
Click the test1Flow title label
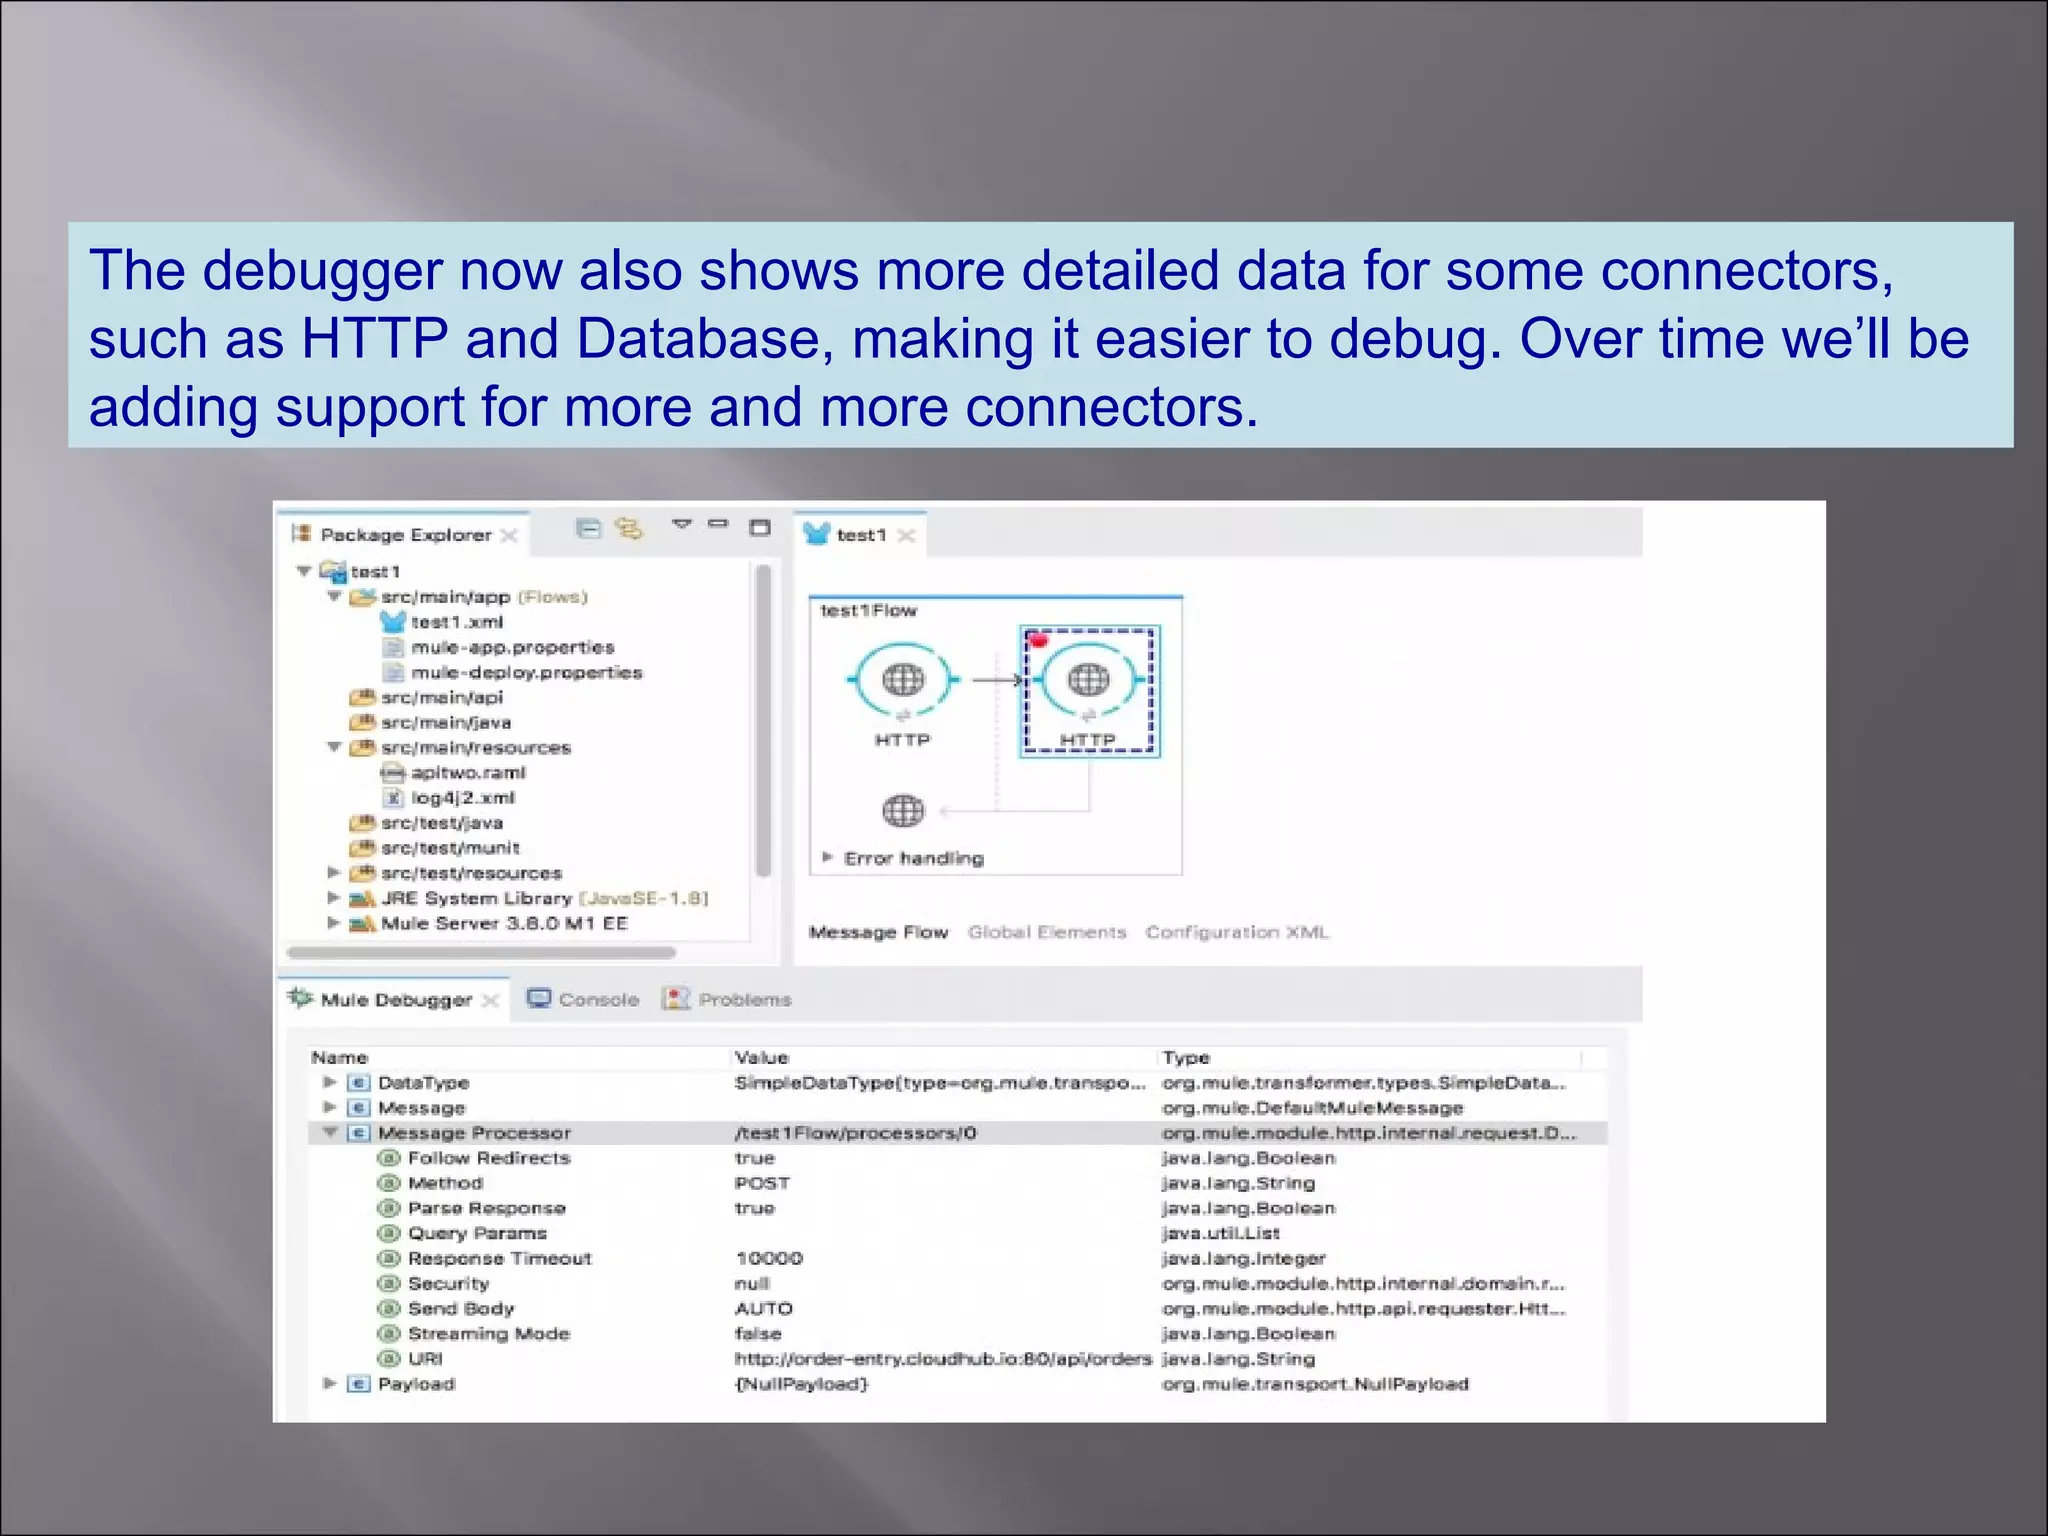click(x=868, y=610)
